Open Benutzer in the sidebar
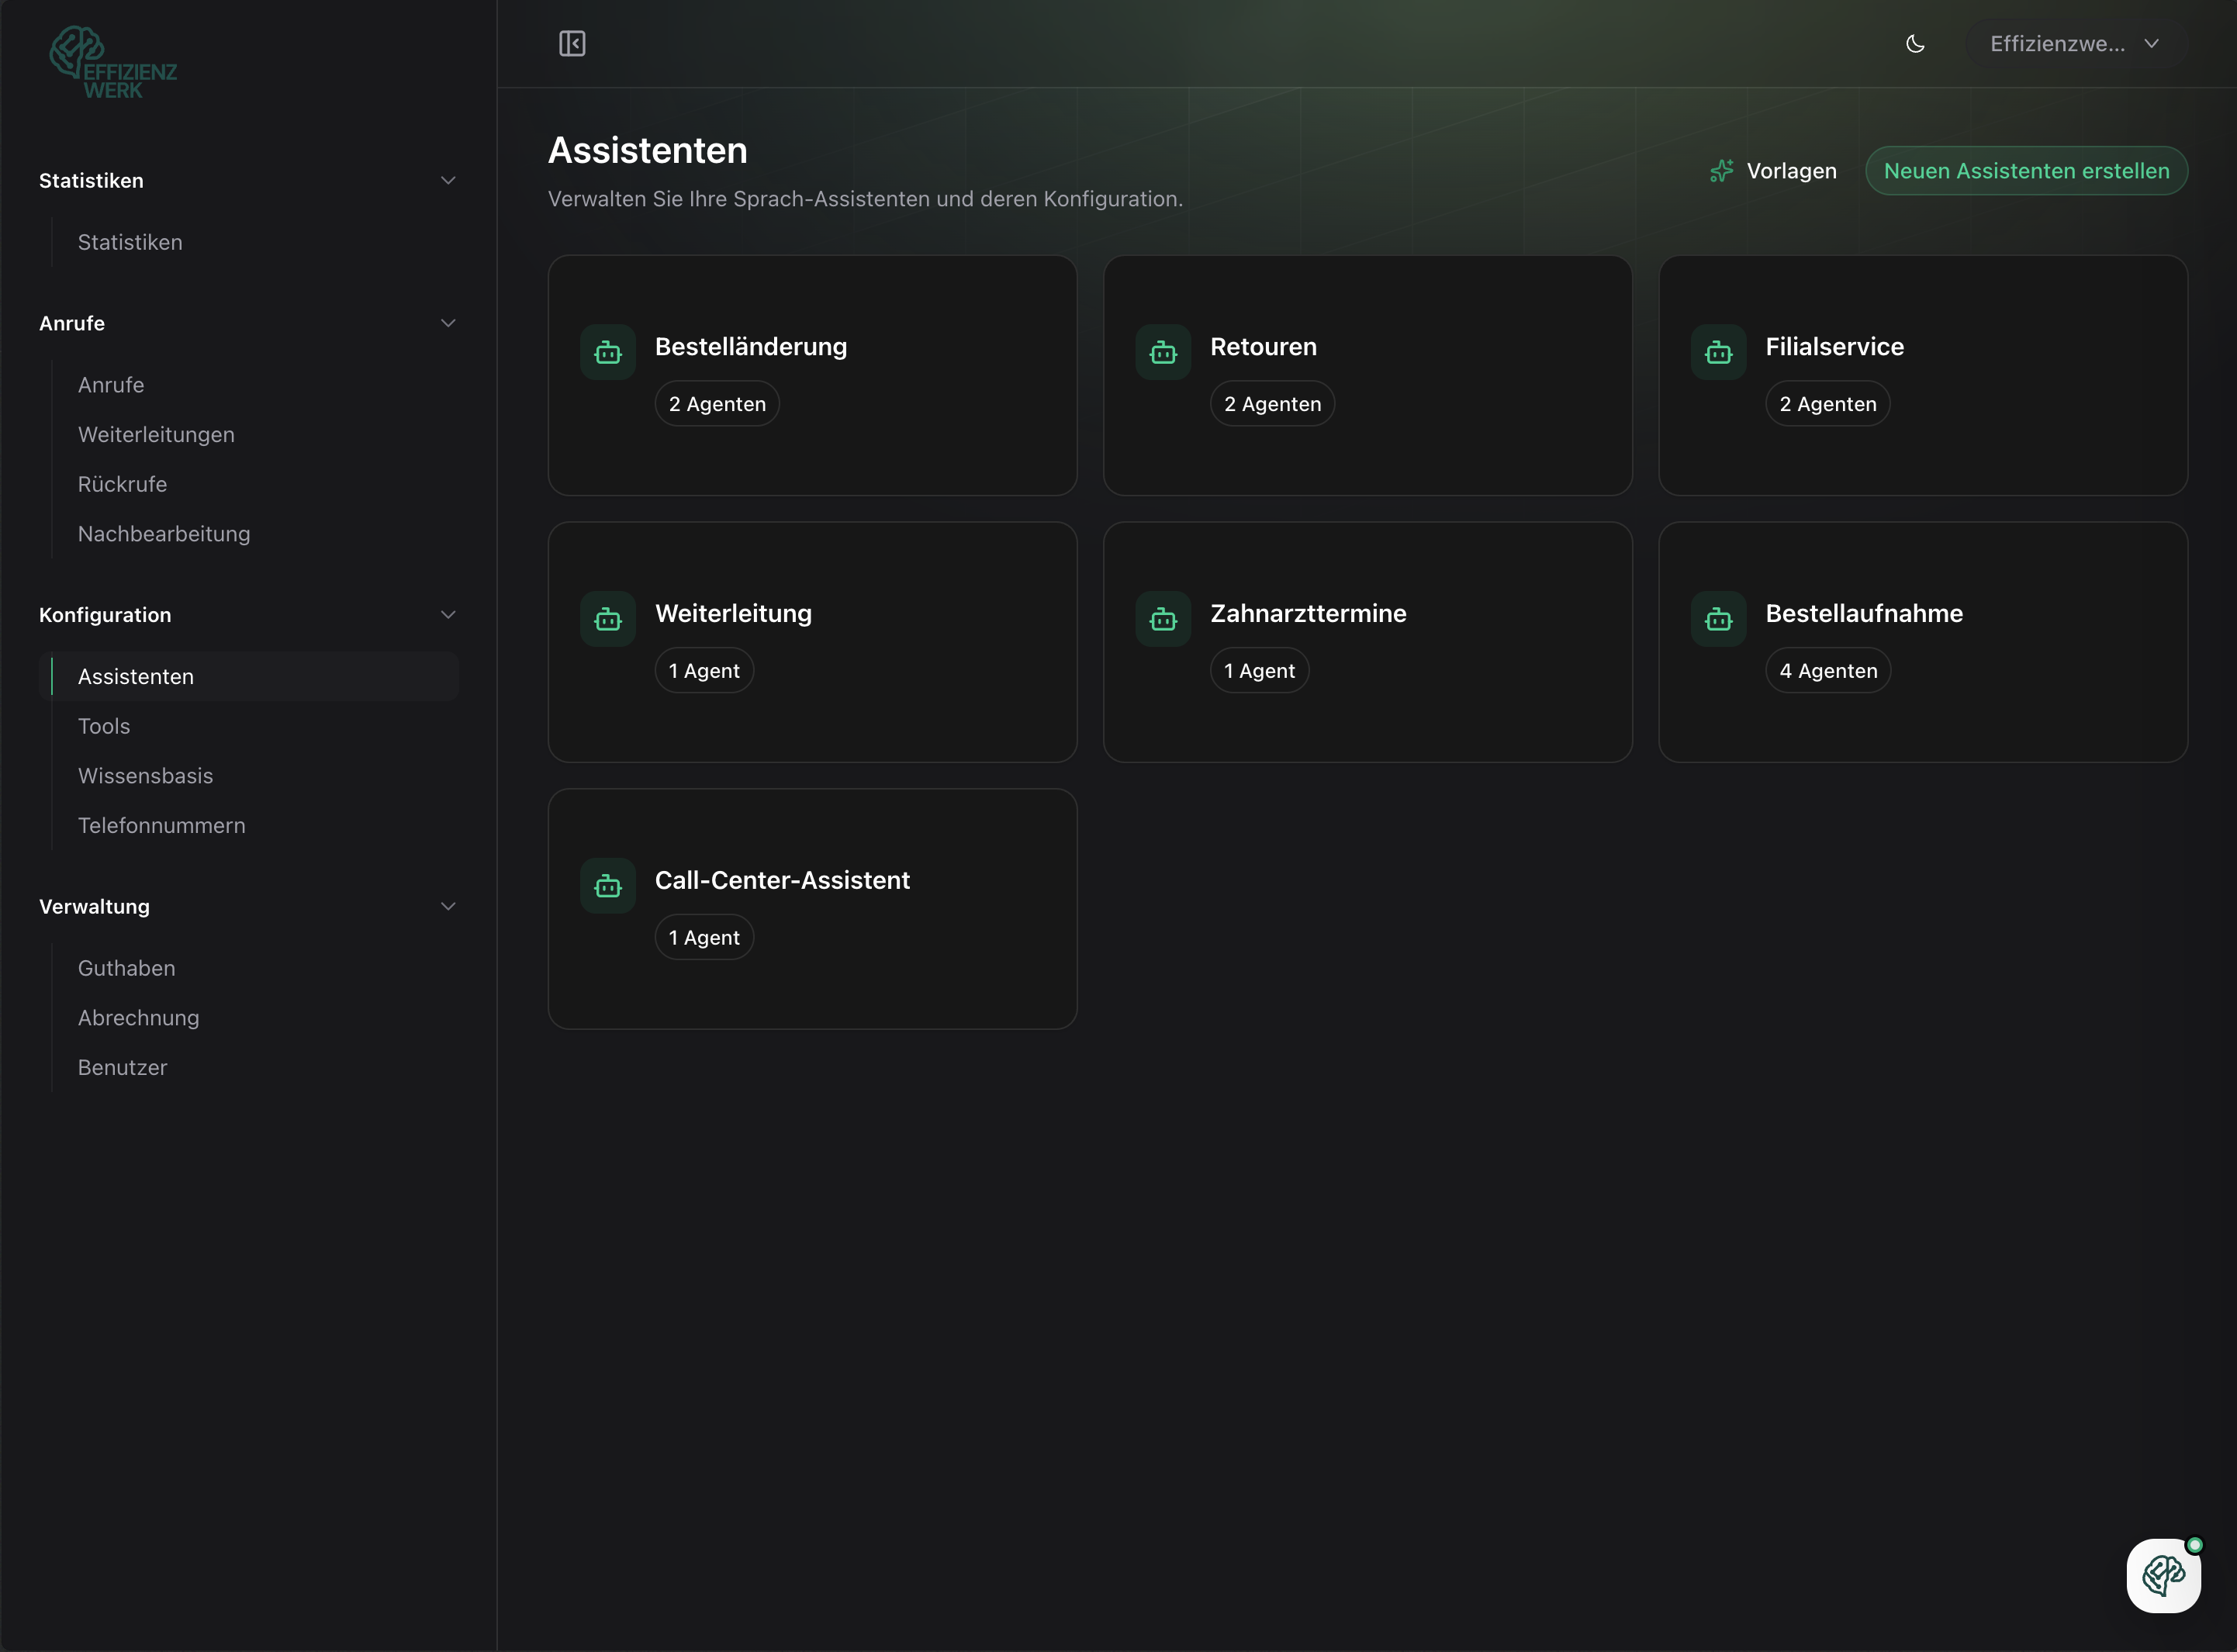Viewport: 2237px width, 1652px height. pos(122,1068)
